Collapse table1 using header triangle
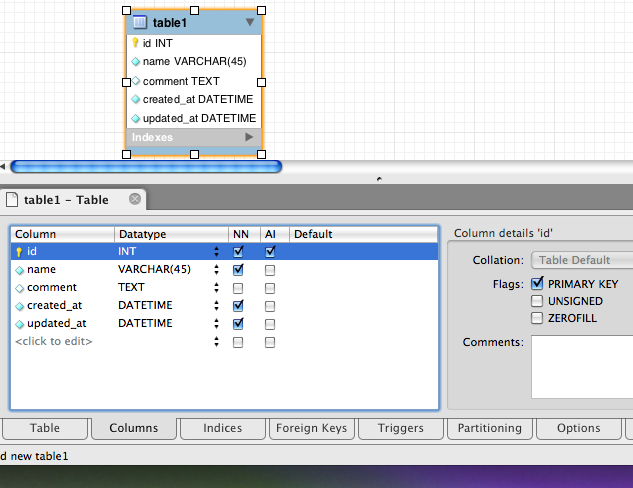 pyautogui.click(x=250, y=22)
